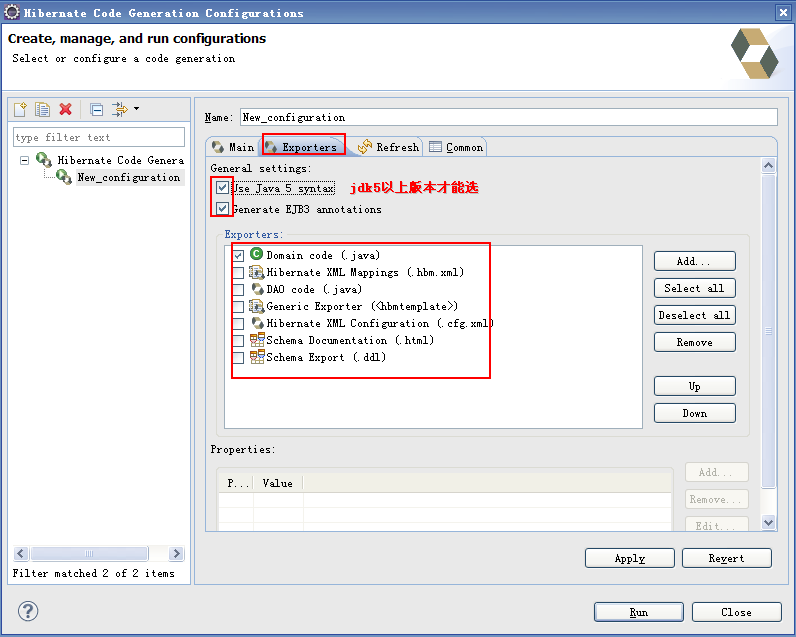796x637 pixels.
Task: Click the Select all button
Action: coord(694,288)
